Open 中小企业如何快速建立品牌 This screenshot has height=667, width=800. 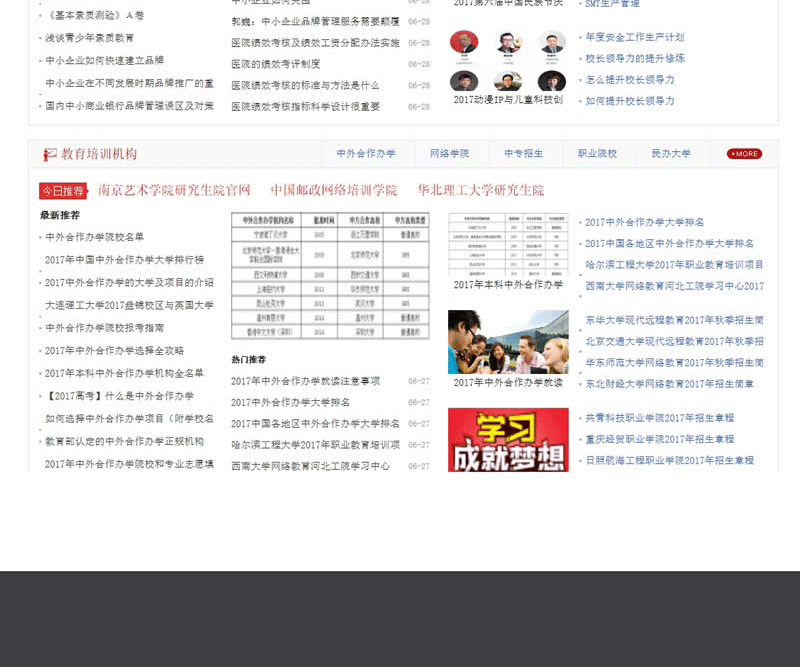pyautogui.click(x=105, y=60)
